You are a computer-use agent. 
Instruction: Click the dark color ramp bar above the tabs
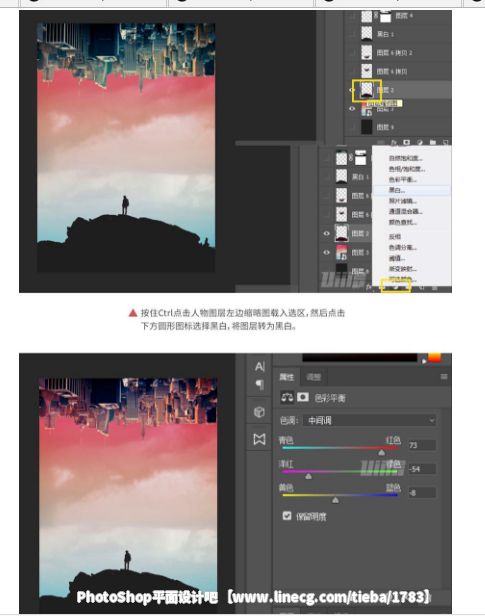click(359, 357)
